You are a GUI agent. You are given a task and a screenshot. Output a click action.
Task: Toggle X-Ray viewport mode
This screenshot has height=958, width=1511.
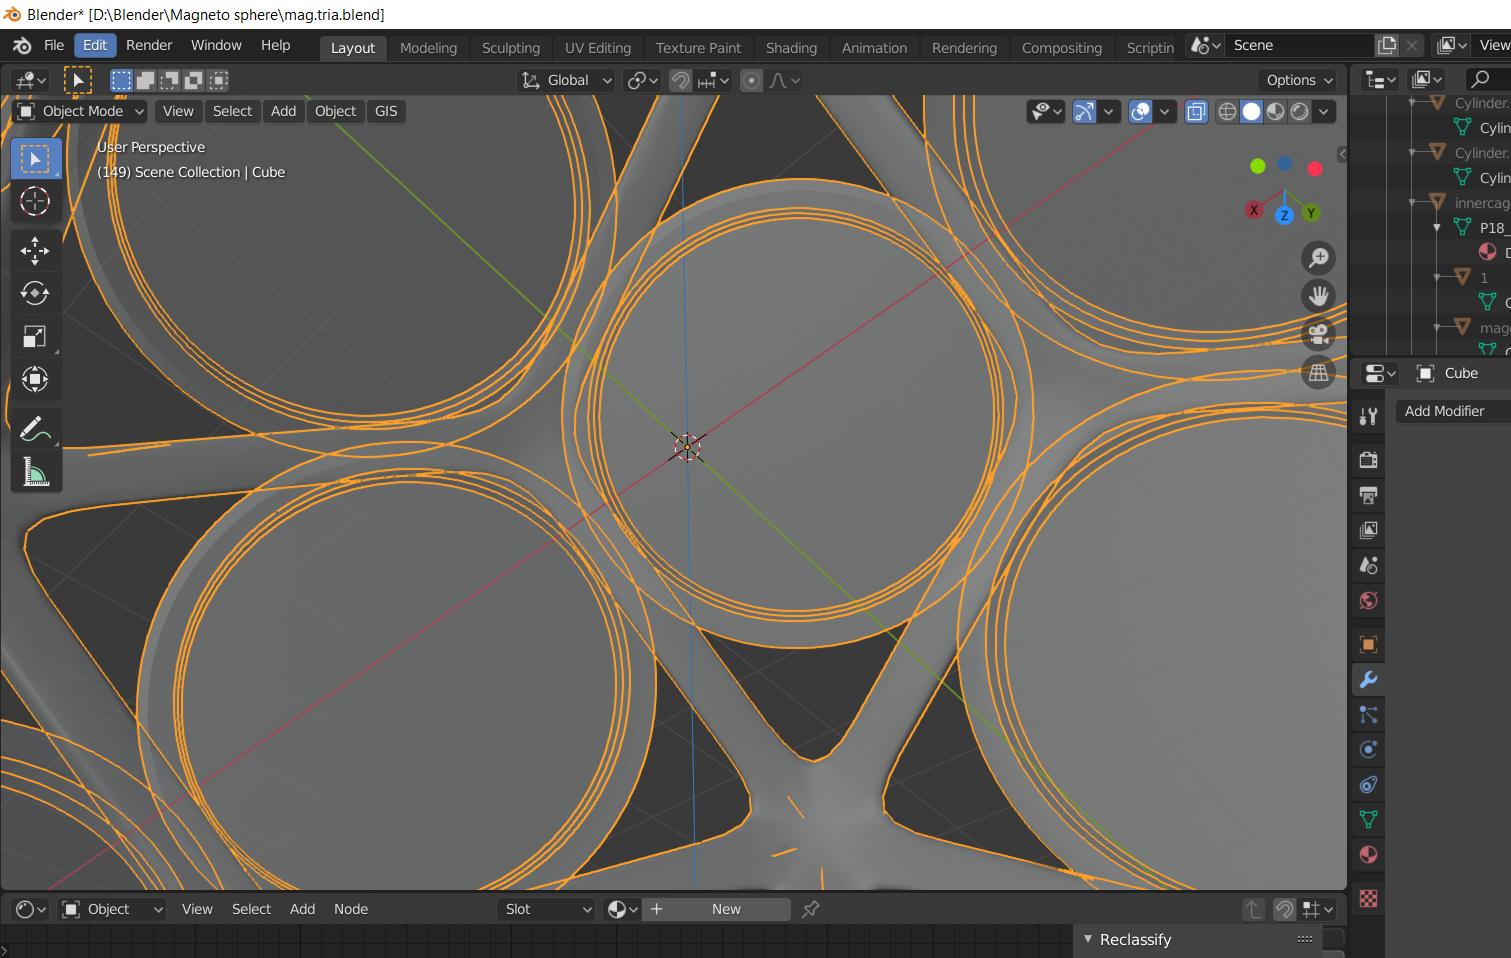pyautogui.click(x=1196, y=111)
